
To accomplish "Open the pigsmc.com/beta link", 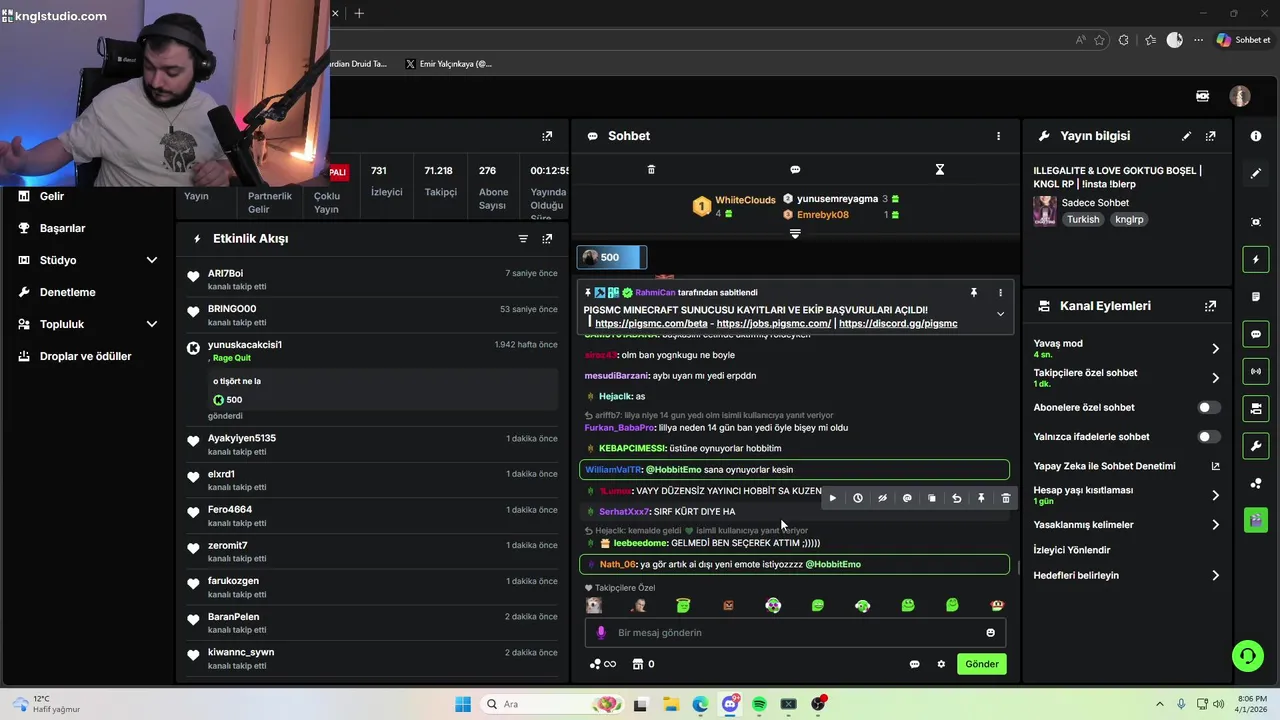I will 651,324.
